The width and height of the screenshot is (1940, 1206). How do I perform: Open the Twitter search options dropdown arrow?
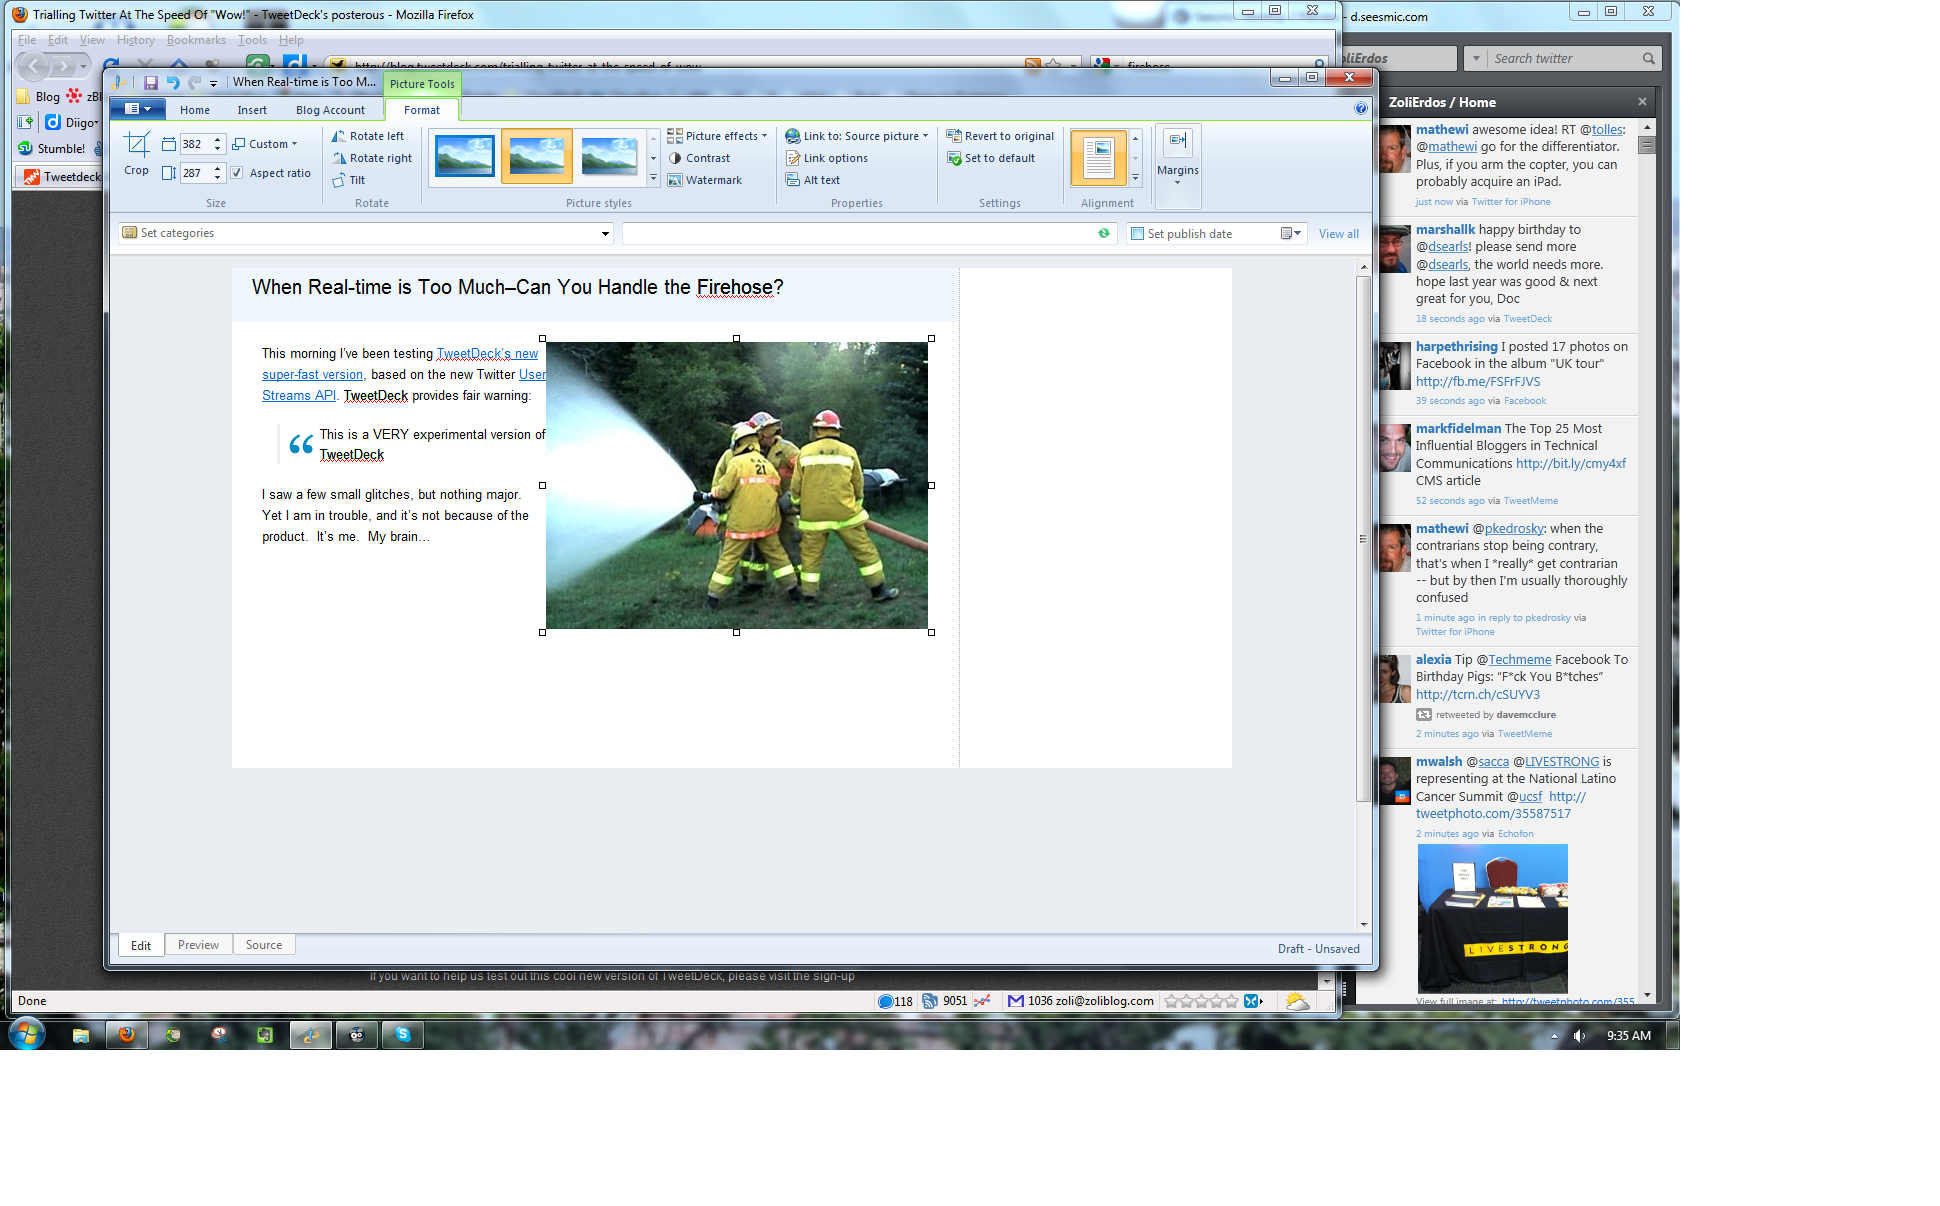[x=1476, y=59]
